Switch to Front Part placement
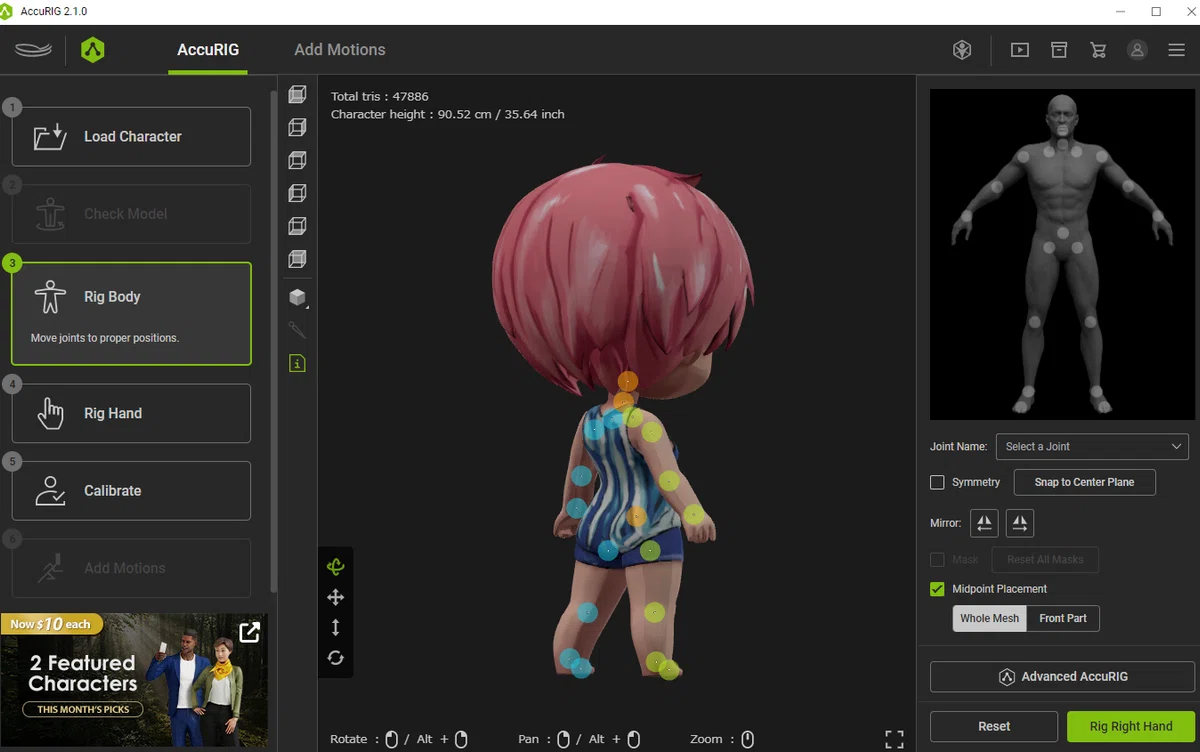Screen dimensions: 1200x752 1063,618
